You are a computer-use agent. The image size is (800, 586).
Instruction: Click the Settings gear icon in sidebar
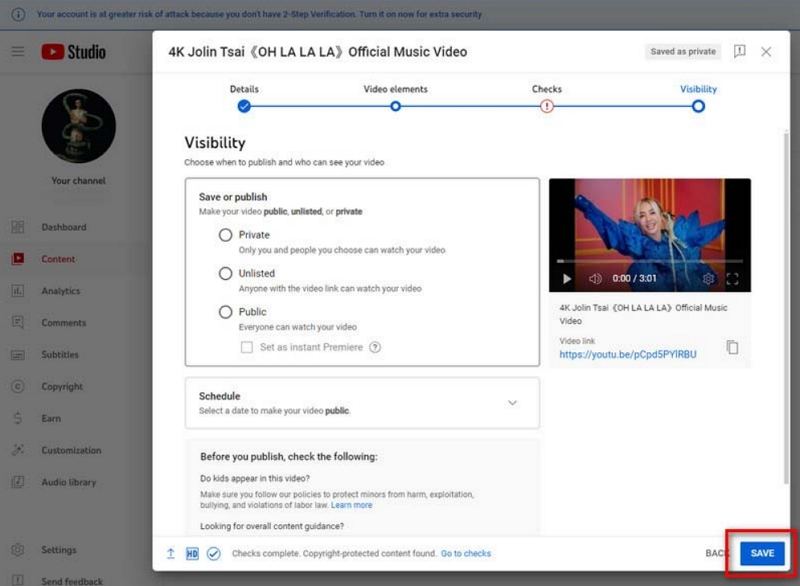click(18, 550)
